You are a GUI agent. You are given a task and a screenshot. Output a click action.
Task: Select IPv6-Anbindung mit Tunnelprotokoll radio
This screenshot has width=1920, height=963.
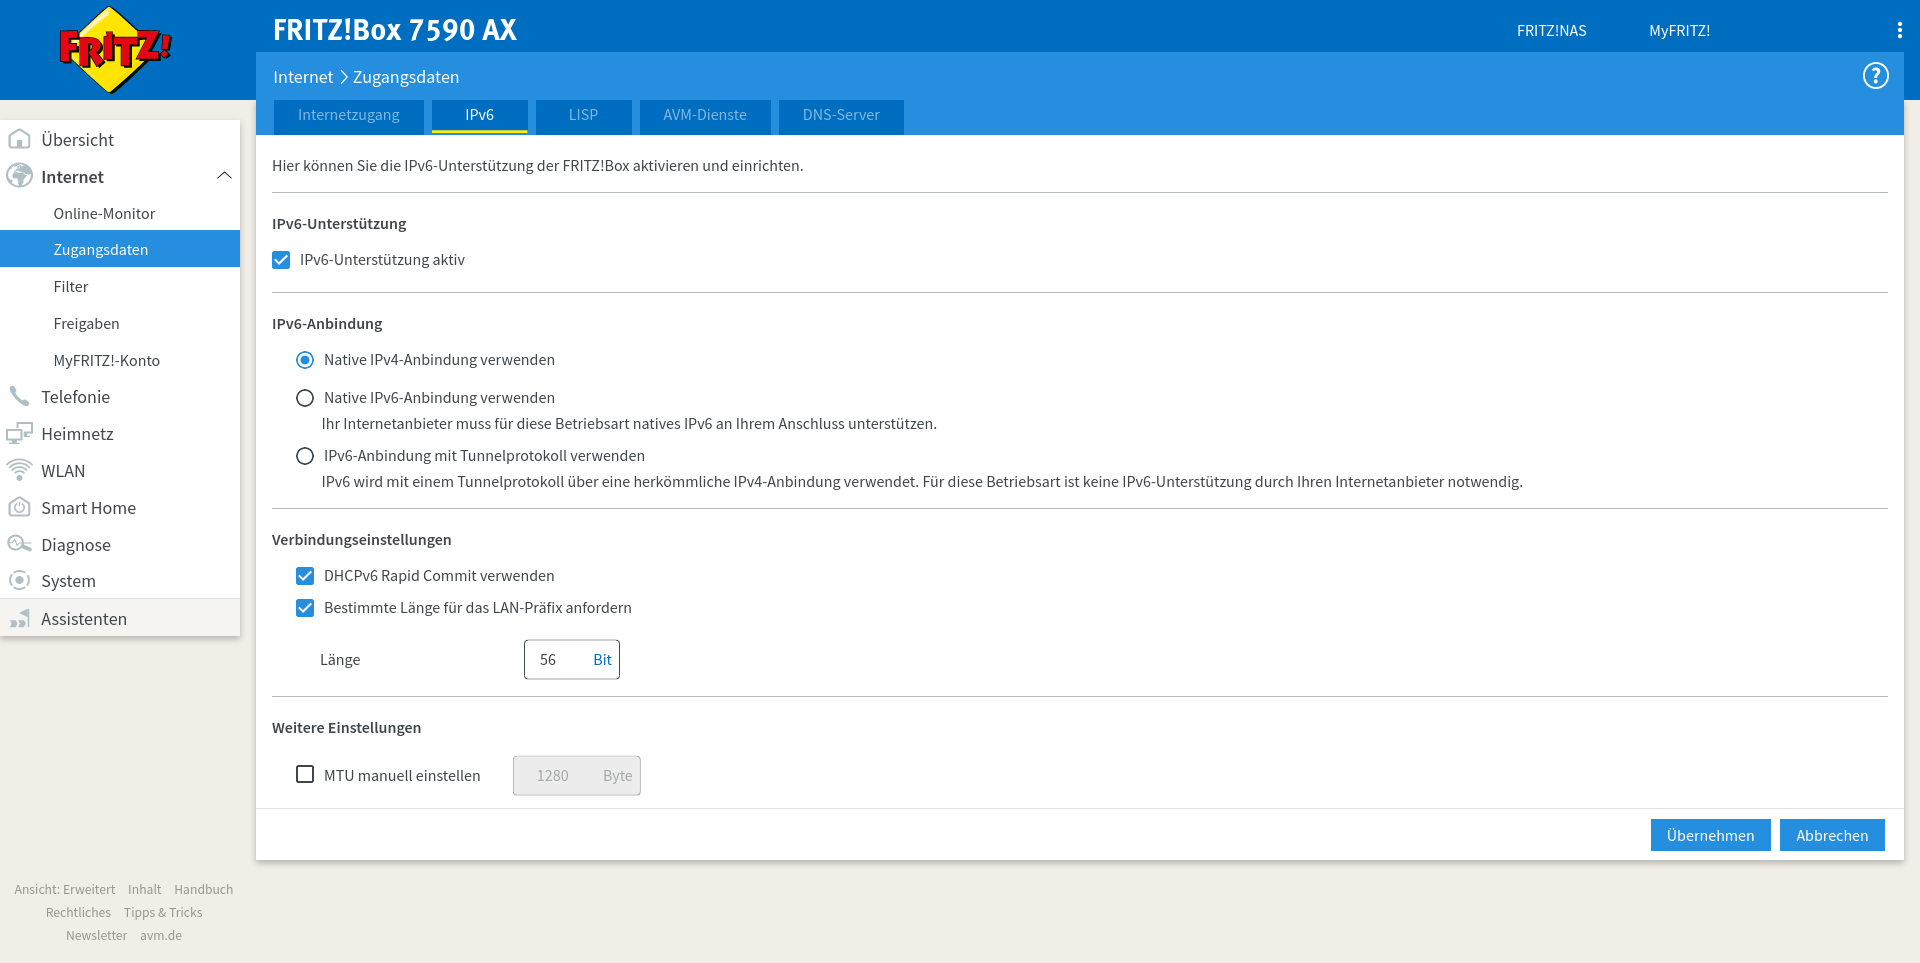(305, 456)
